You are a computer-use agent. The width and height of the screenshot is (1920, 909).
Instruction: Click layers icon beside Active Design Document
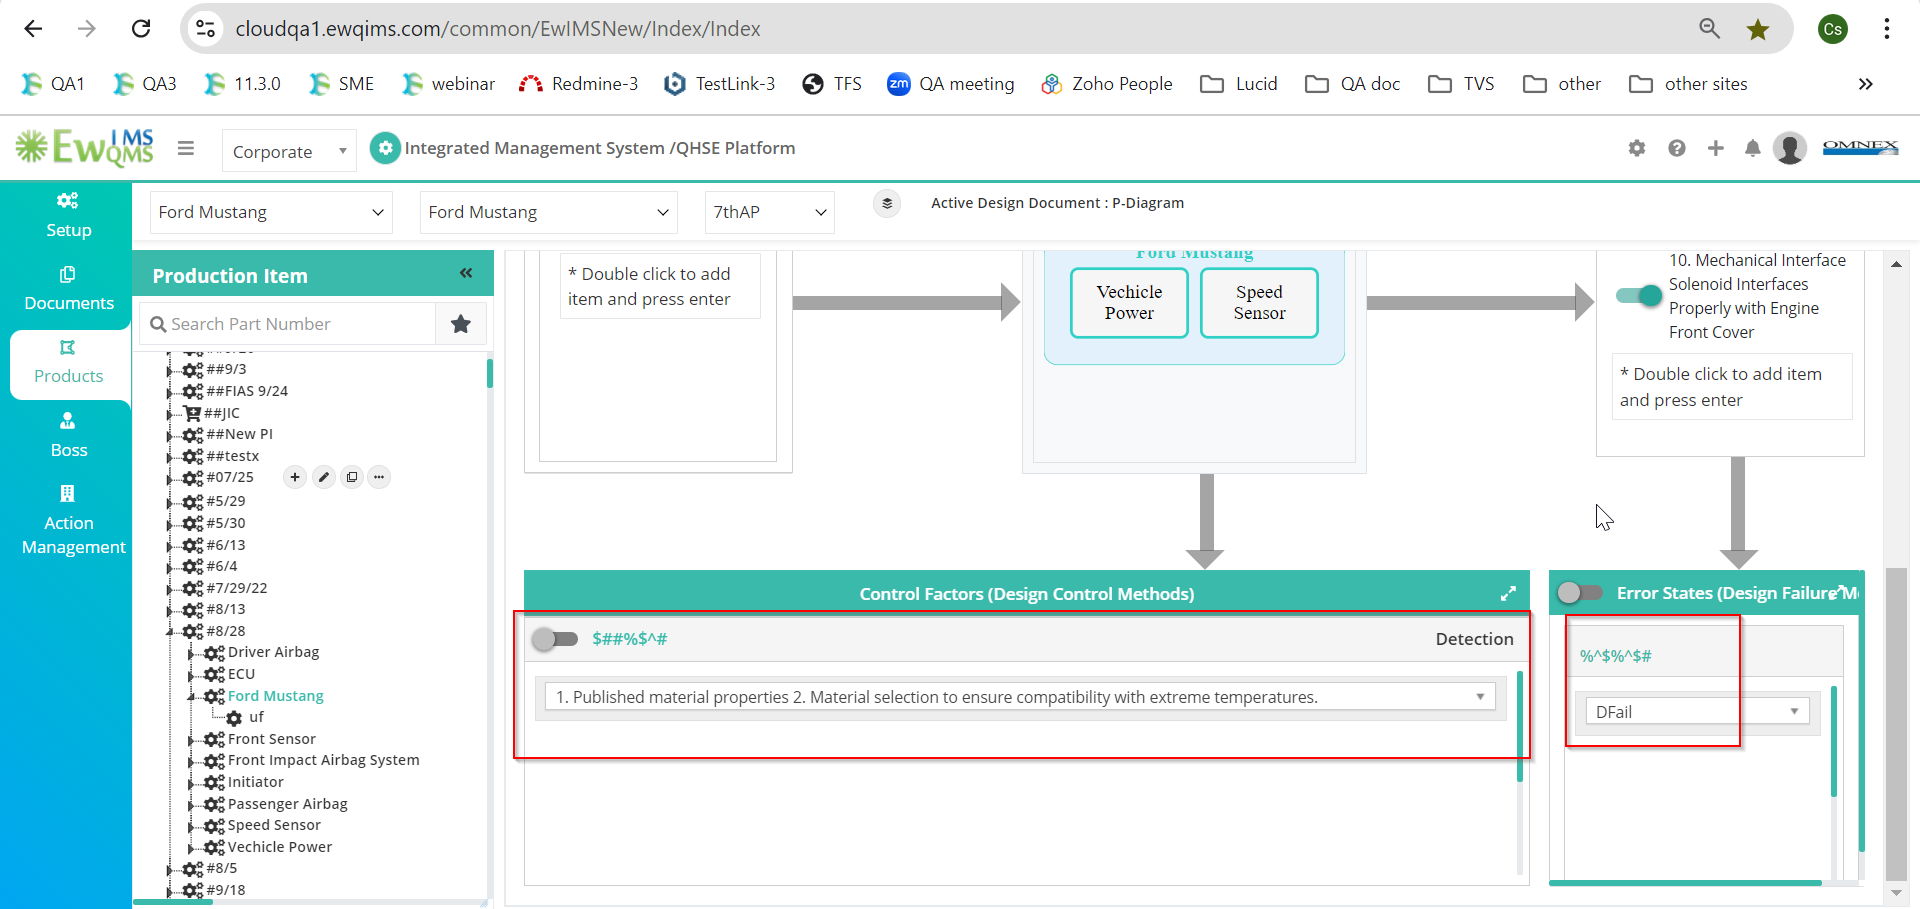coord(887,203)
